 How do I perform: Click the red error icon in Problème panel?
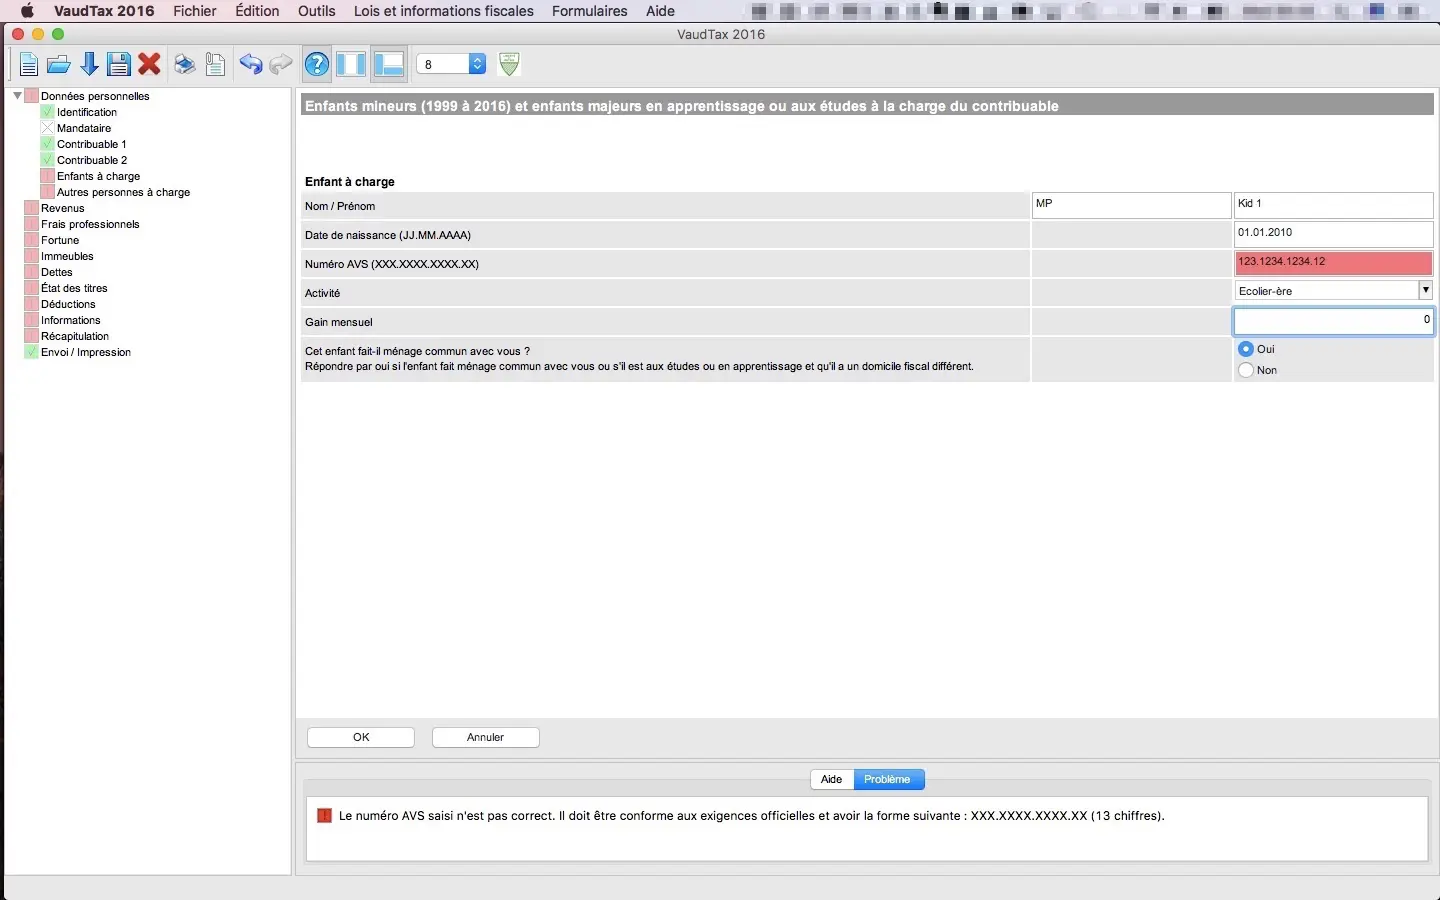324,816
